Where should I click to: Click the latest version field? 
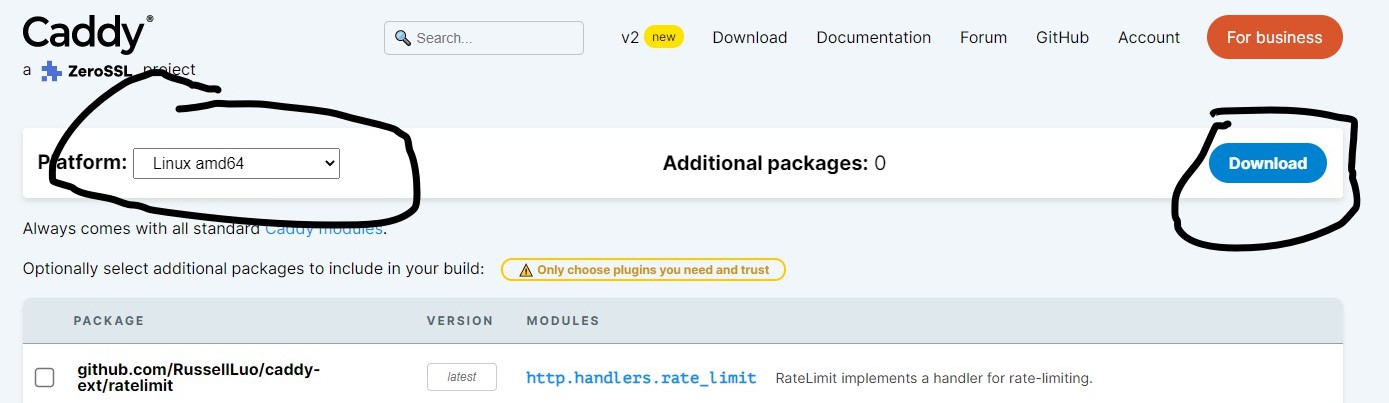(462, 377)
